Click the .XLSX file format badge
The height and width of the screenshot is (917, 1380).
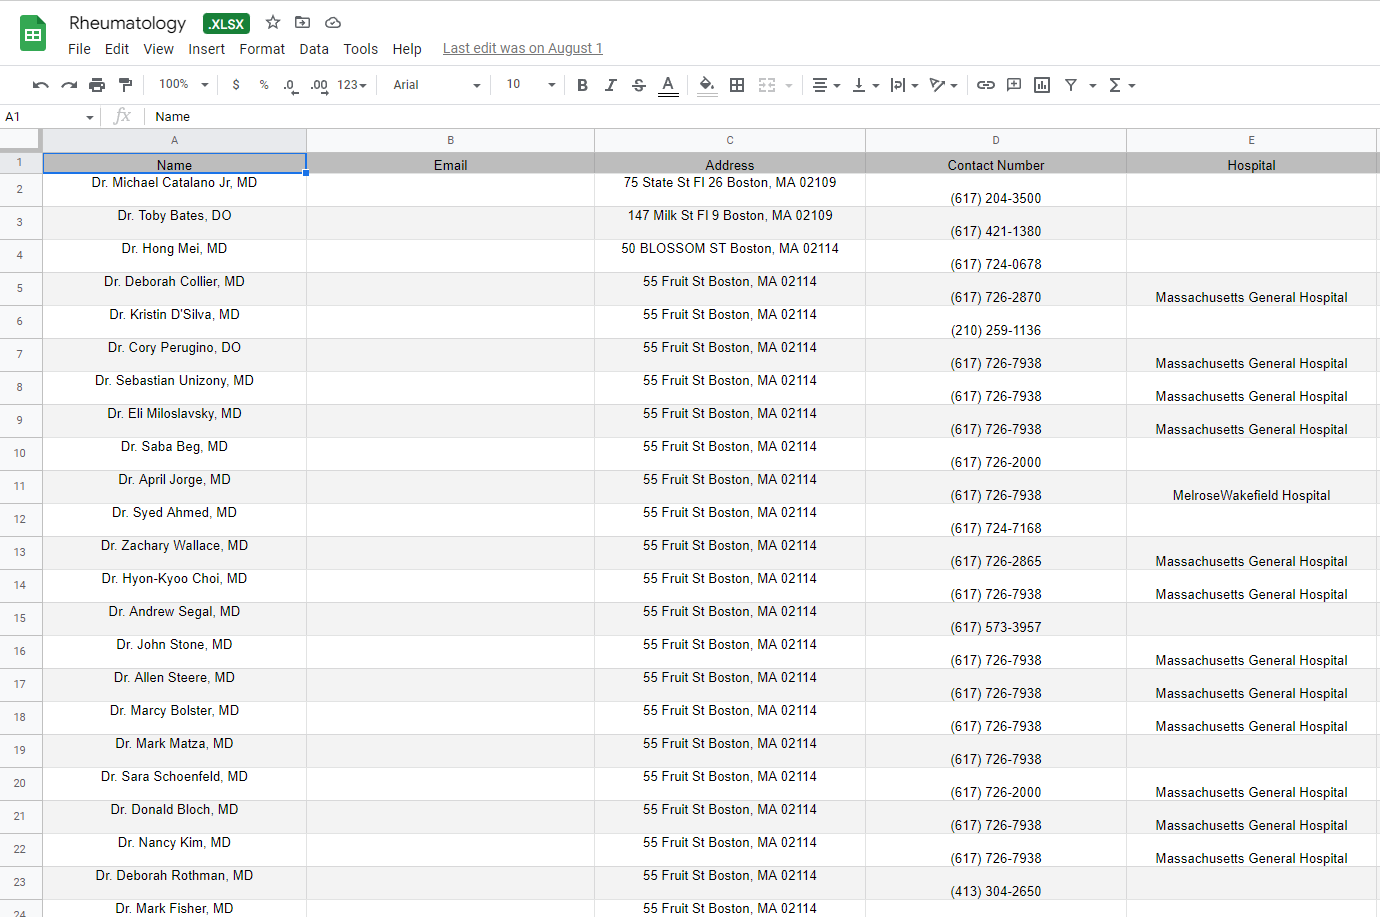click(x=226, y=23)
